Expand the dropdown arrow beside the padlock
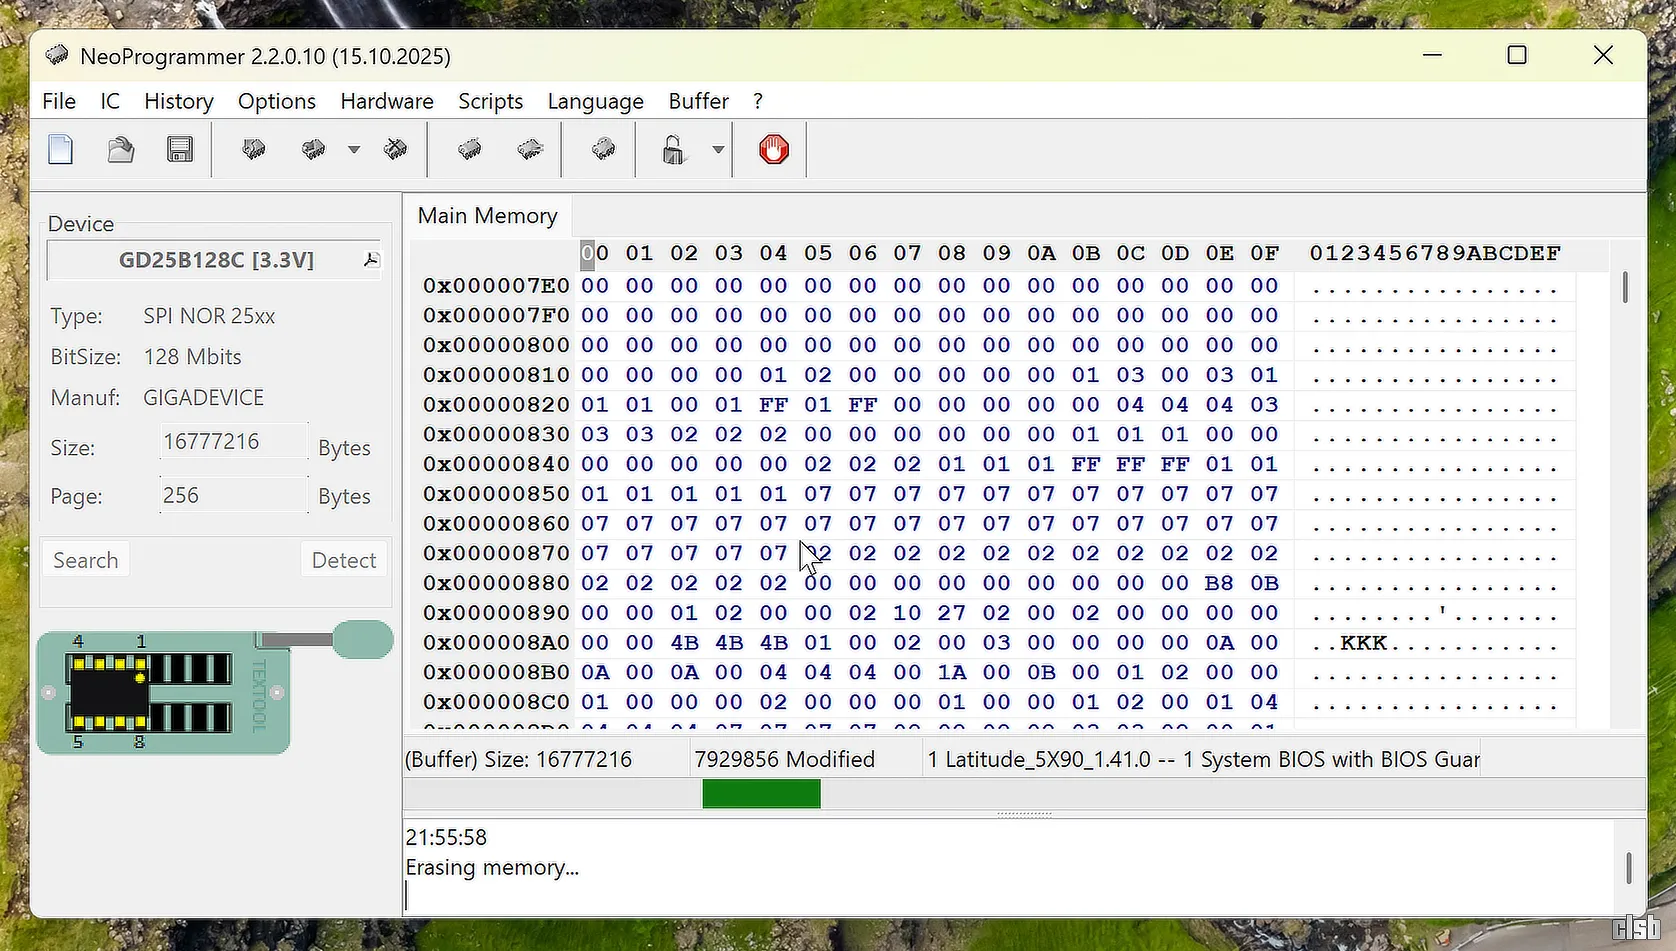This screenshot has width=1676, height=951. (x=718, y=150)
